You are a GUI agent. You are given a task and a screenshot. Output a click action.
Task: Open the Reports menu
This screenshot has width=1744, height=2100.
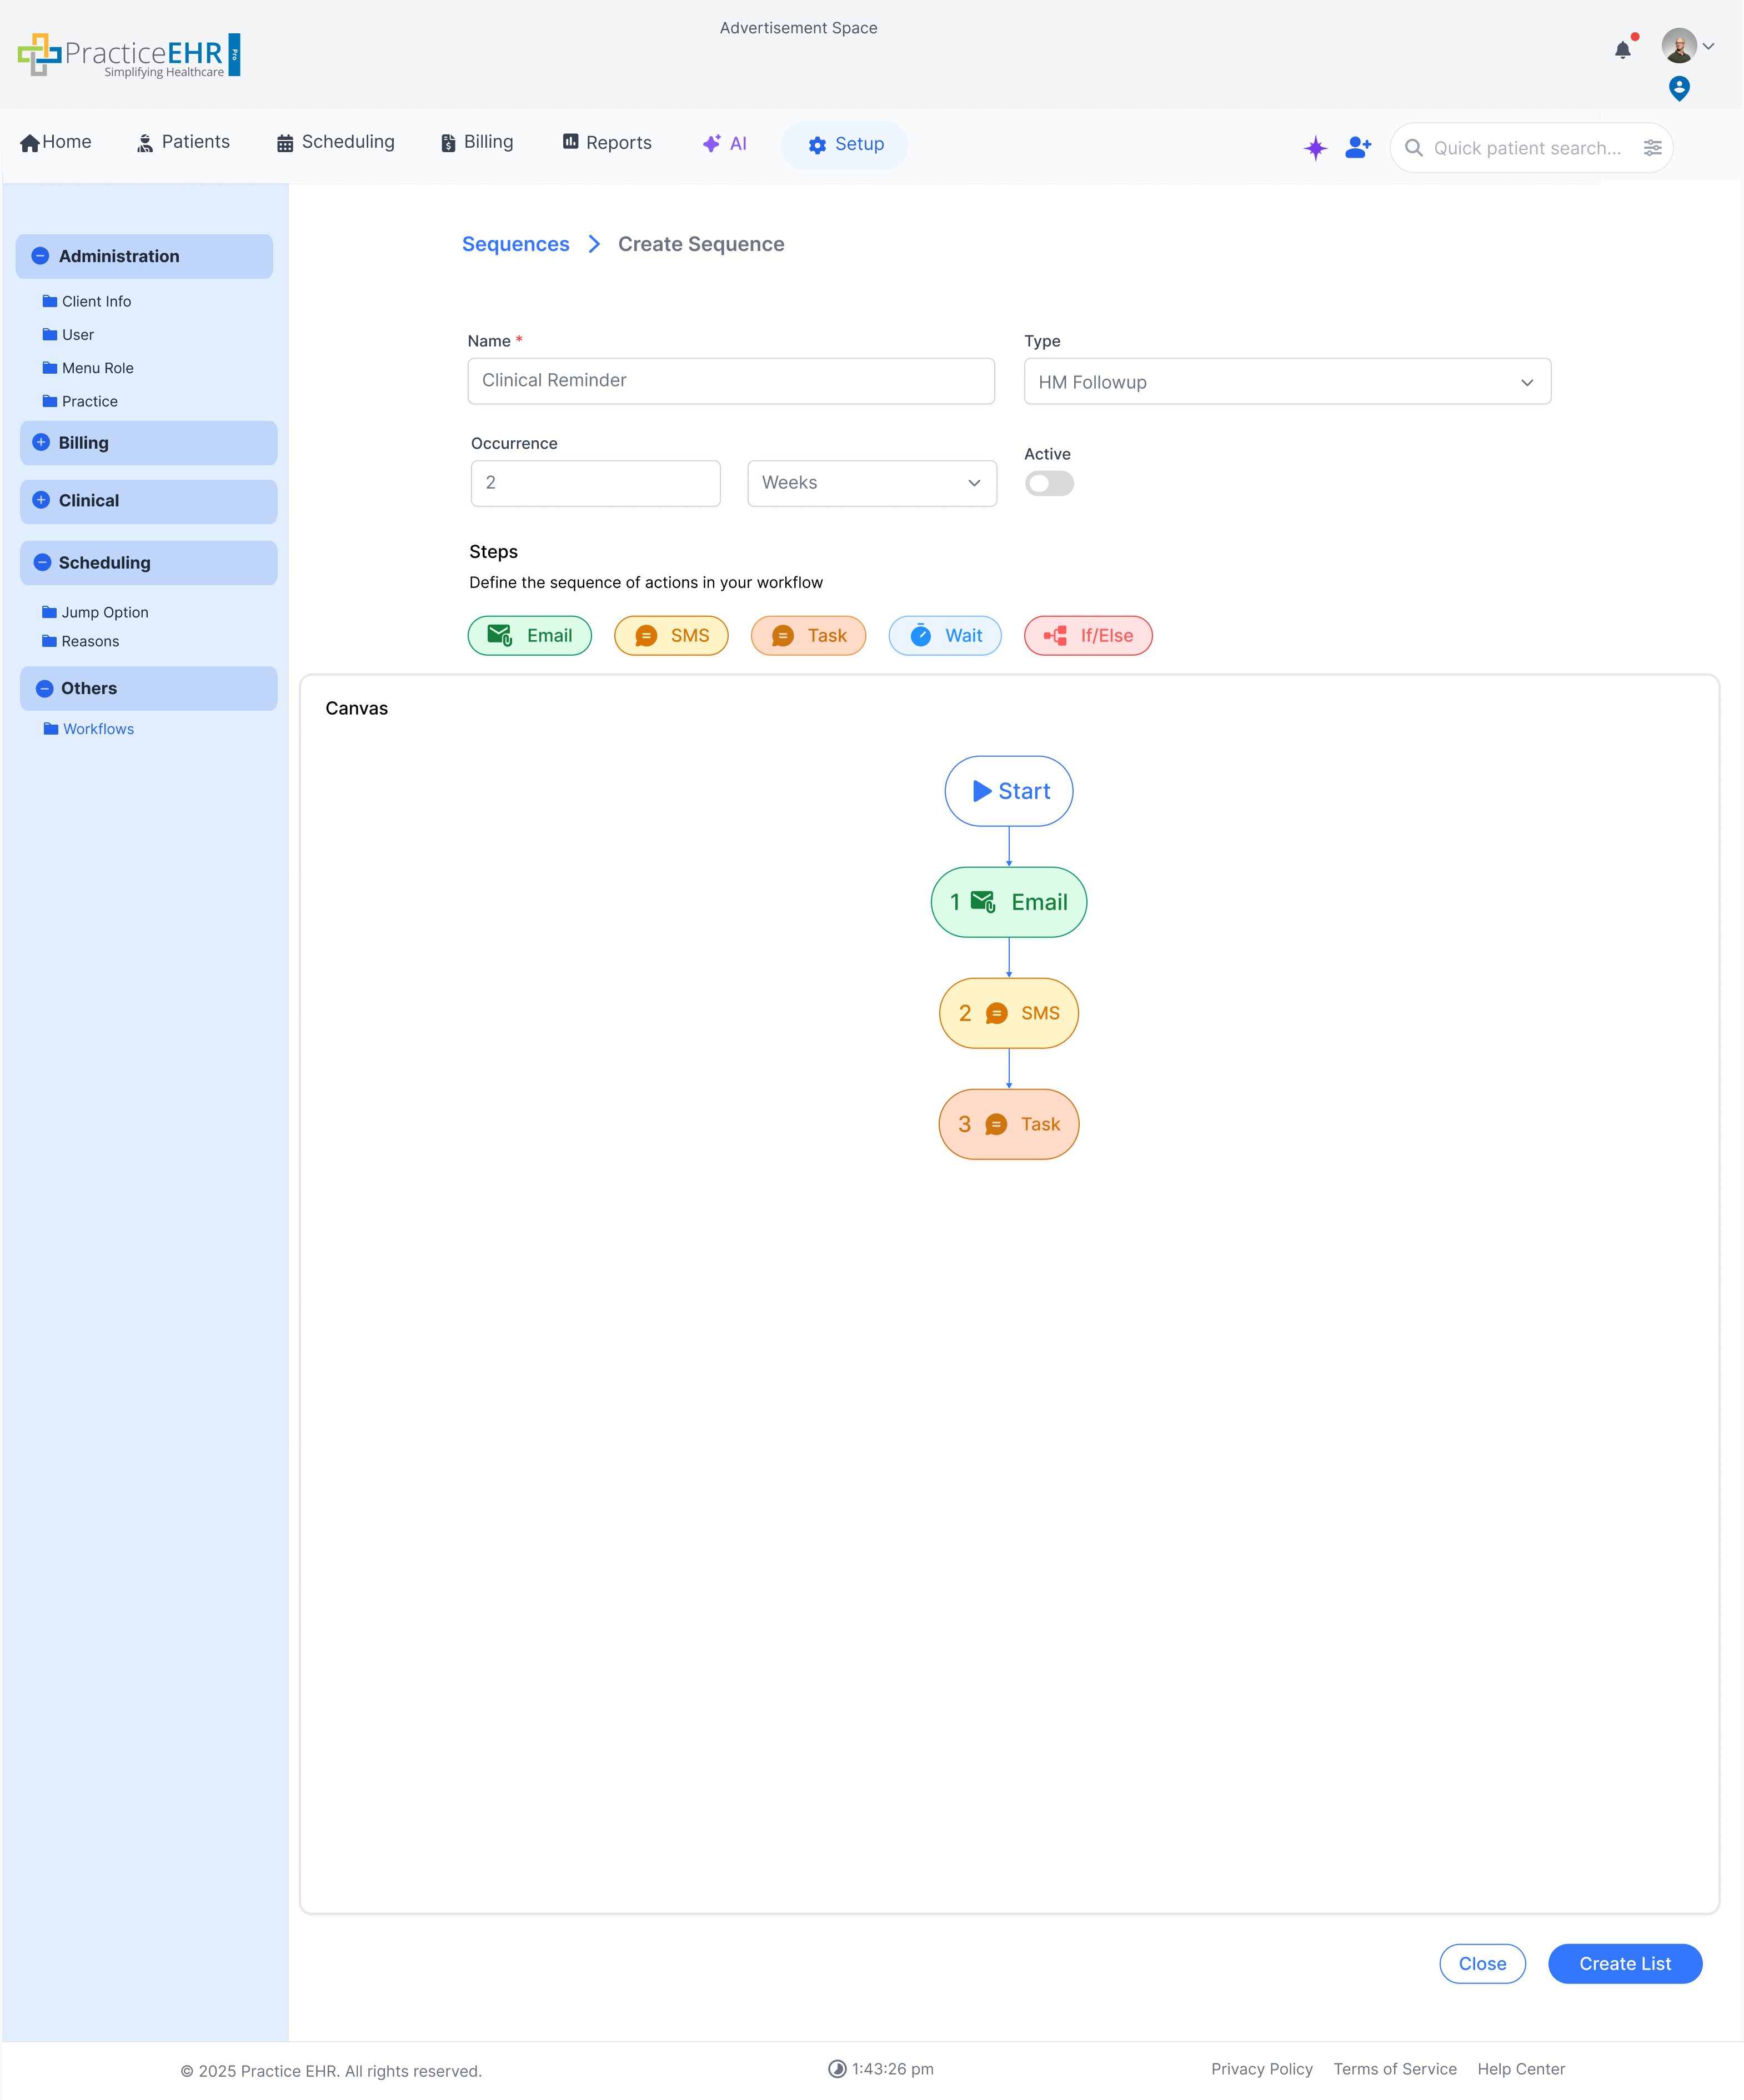(607, 143)
